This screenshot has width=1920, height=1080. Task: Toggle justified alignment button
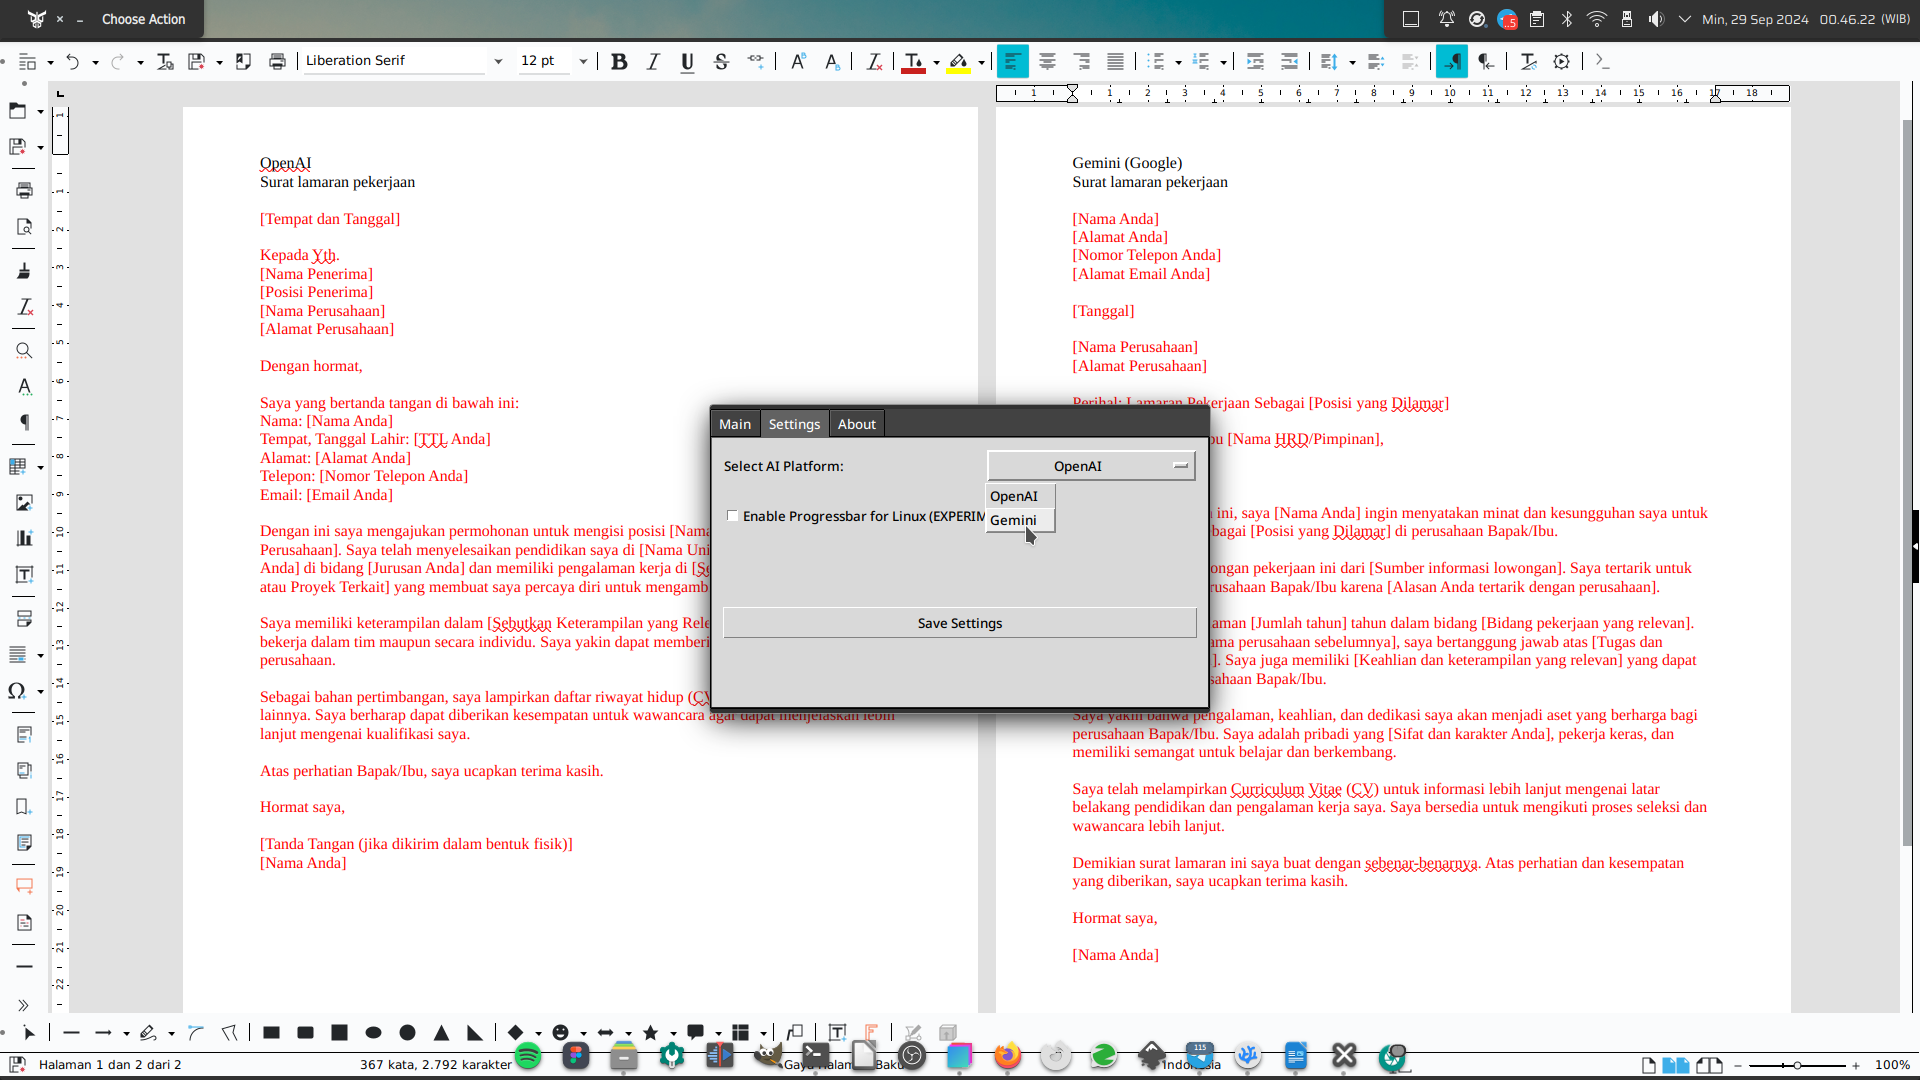coord(1115,62)
